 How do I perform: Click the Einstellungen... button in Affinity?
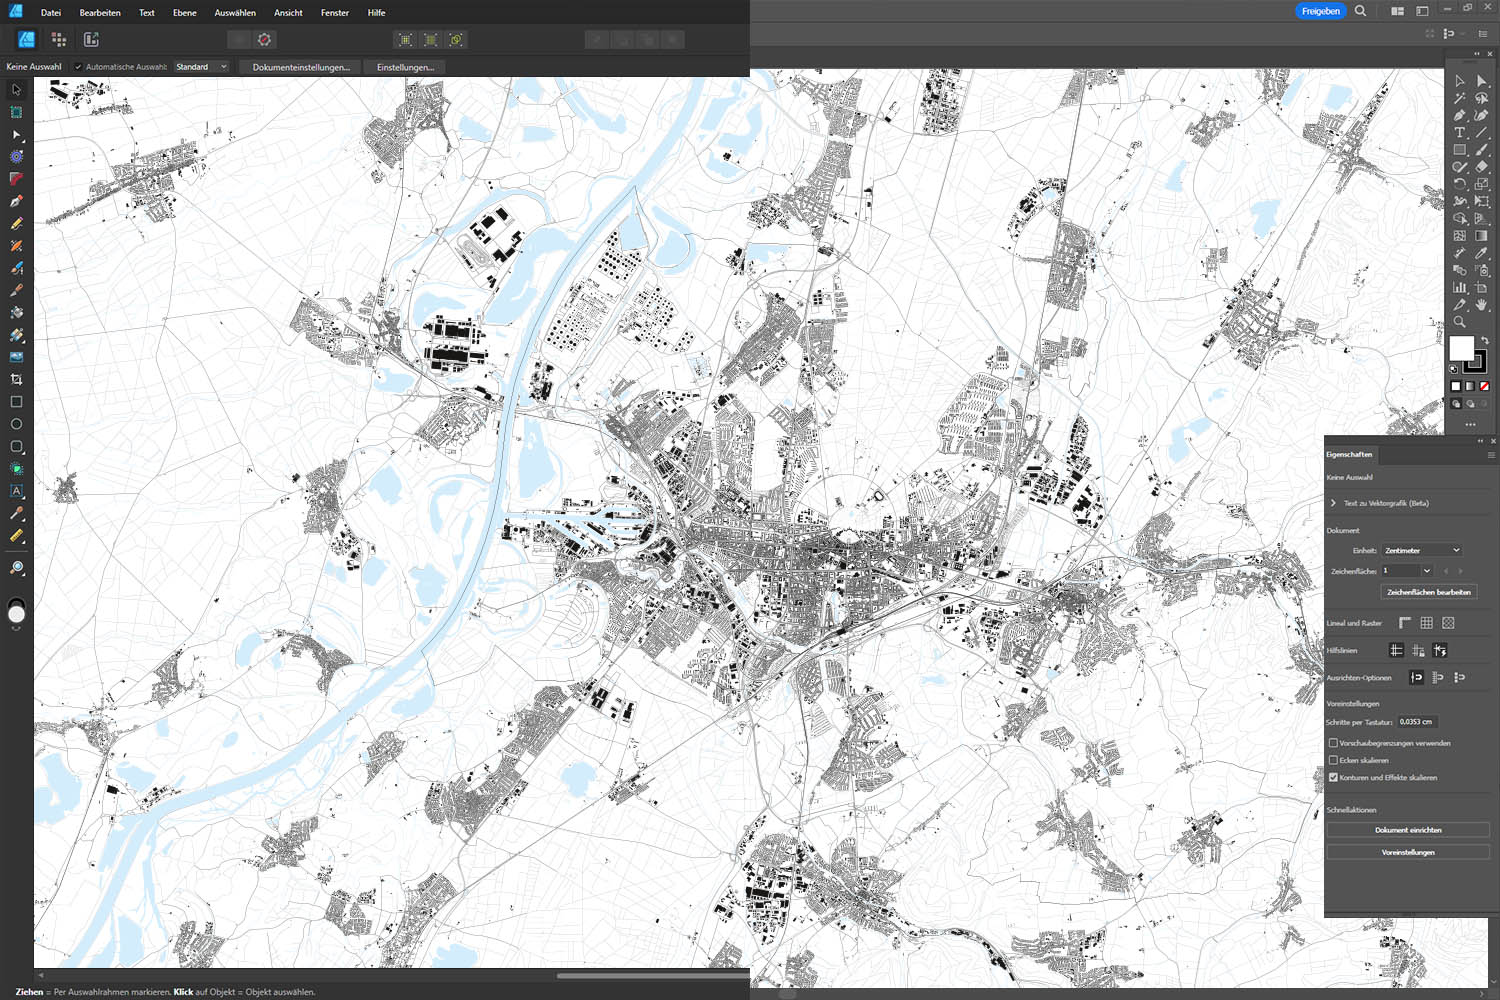(405, 67)
